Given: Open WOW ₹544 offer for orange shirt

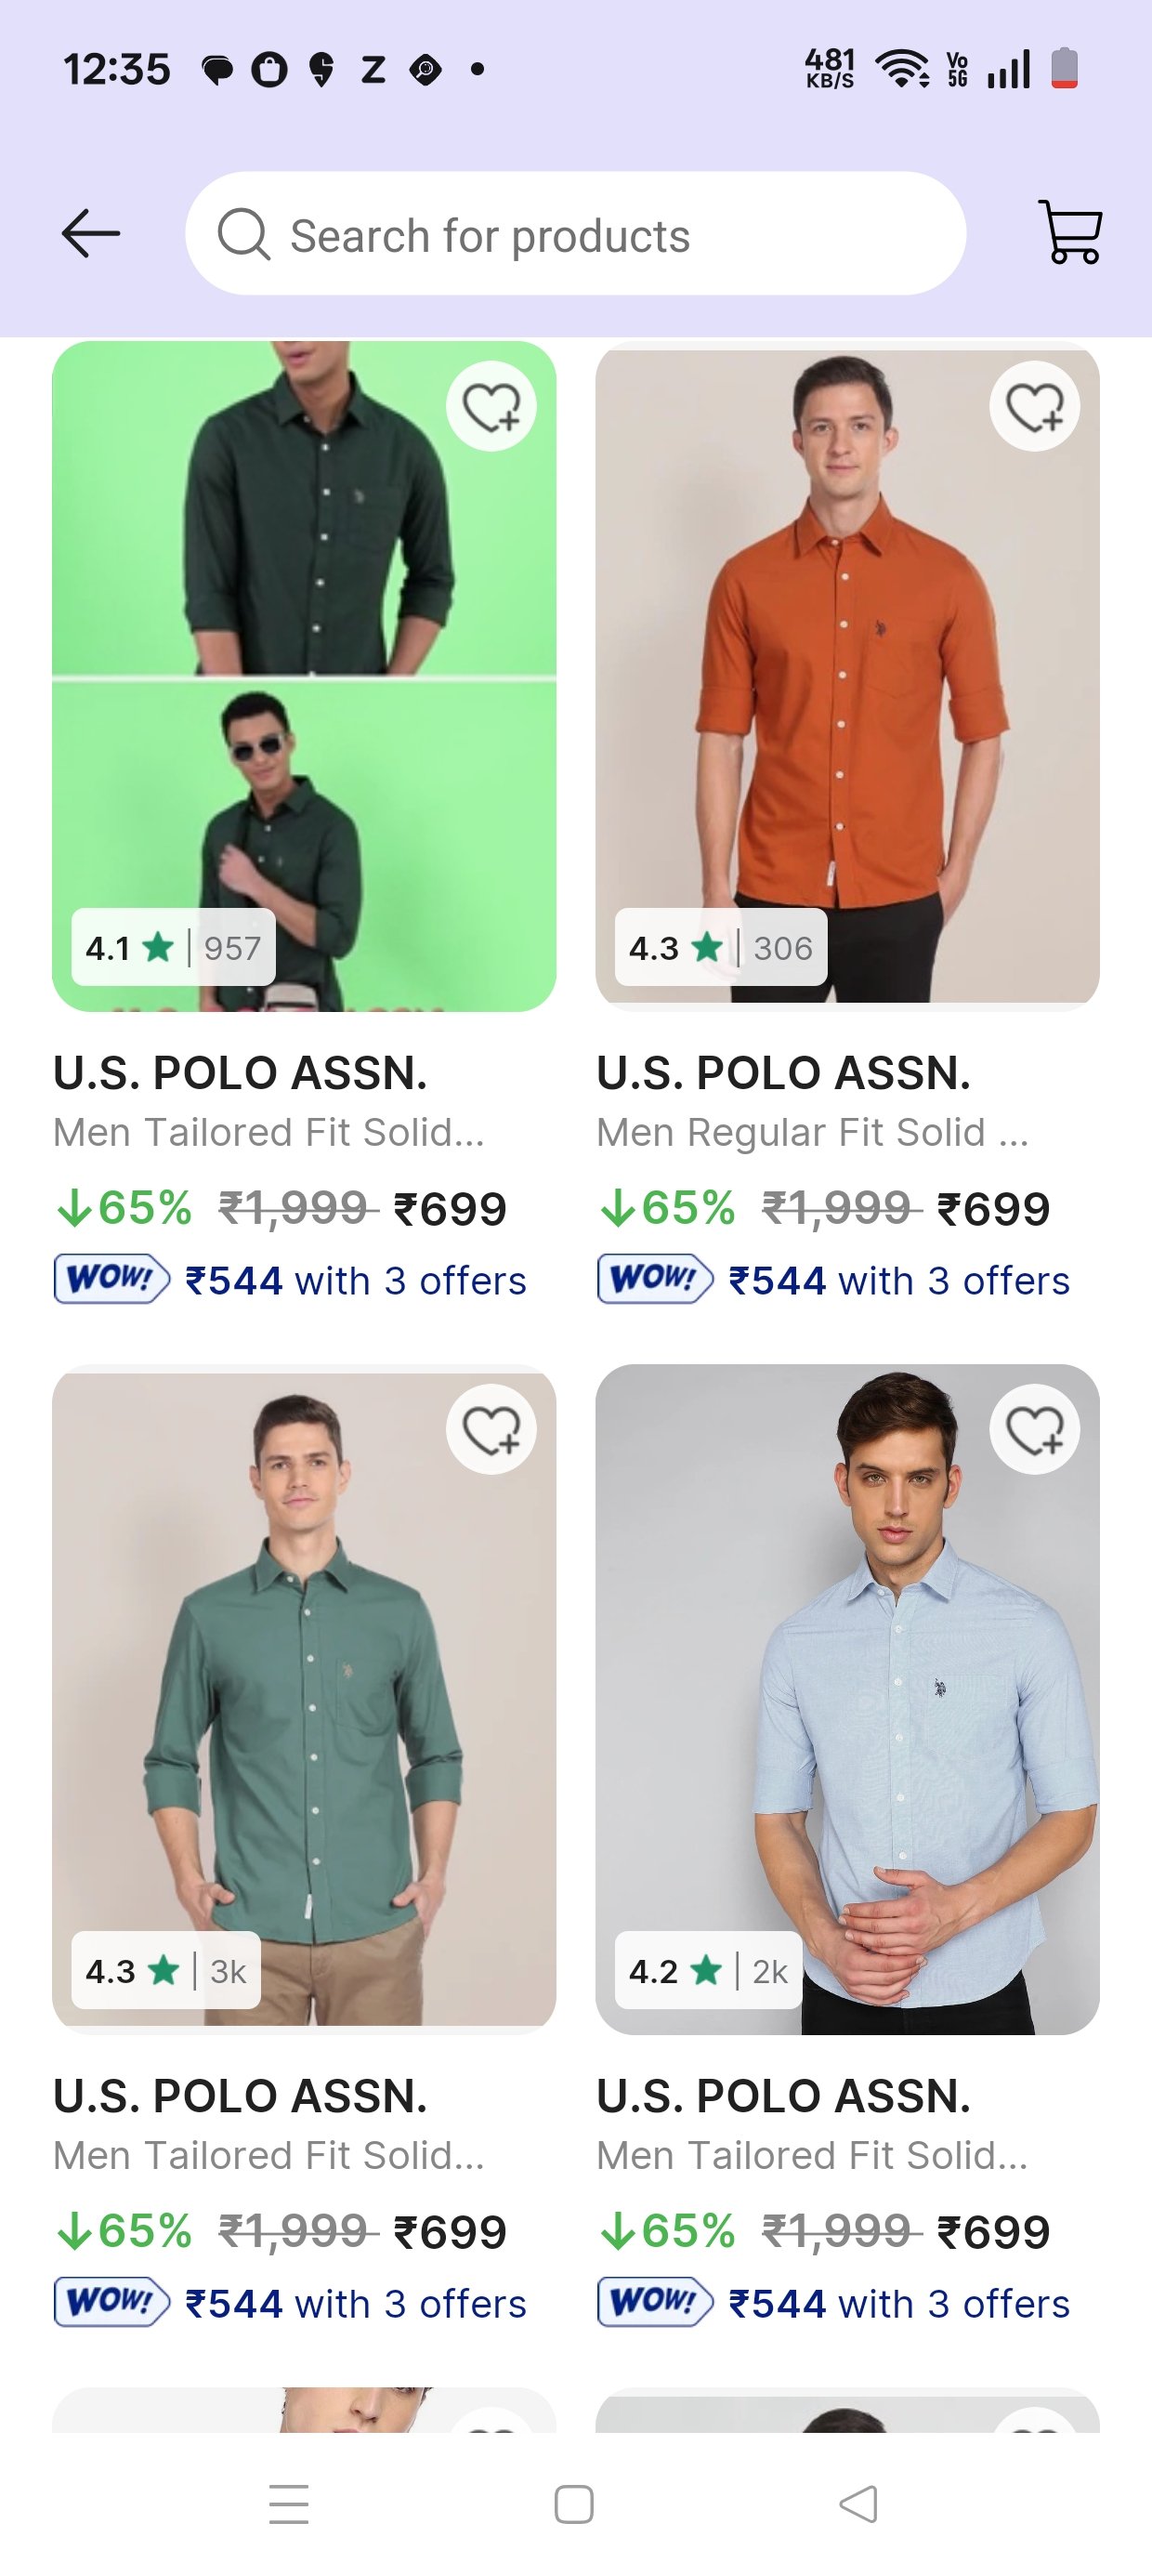Looking at the screenshot, I should [834, 1280].
